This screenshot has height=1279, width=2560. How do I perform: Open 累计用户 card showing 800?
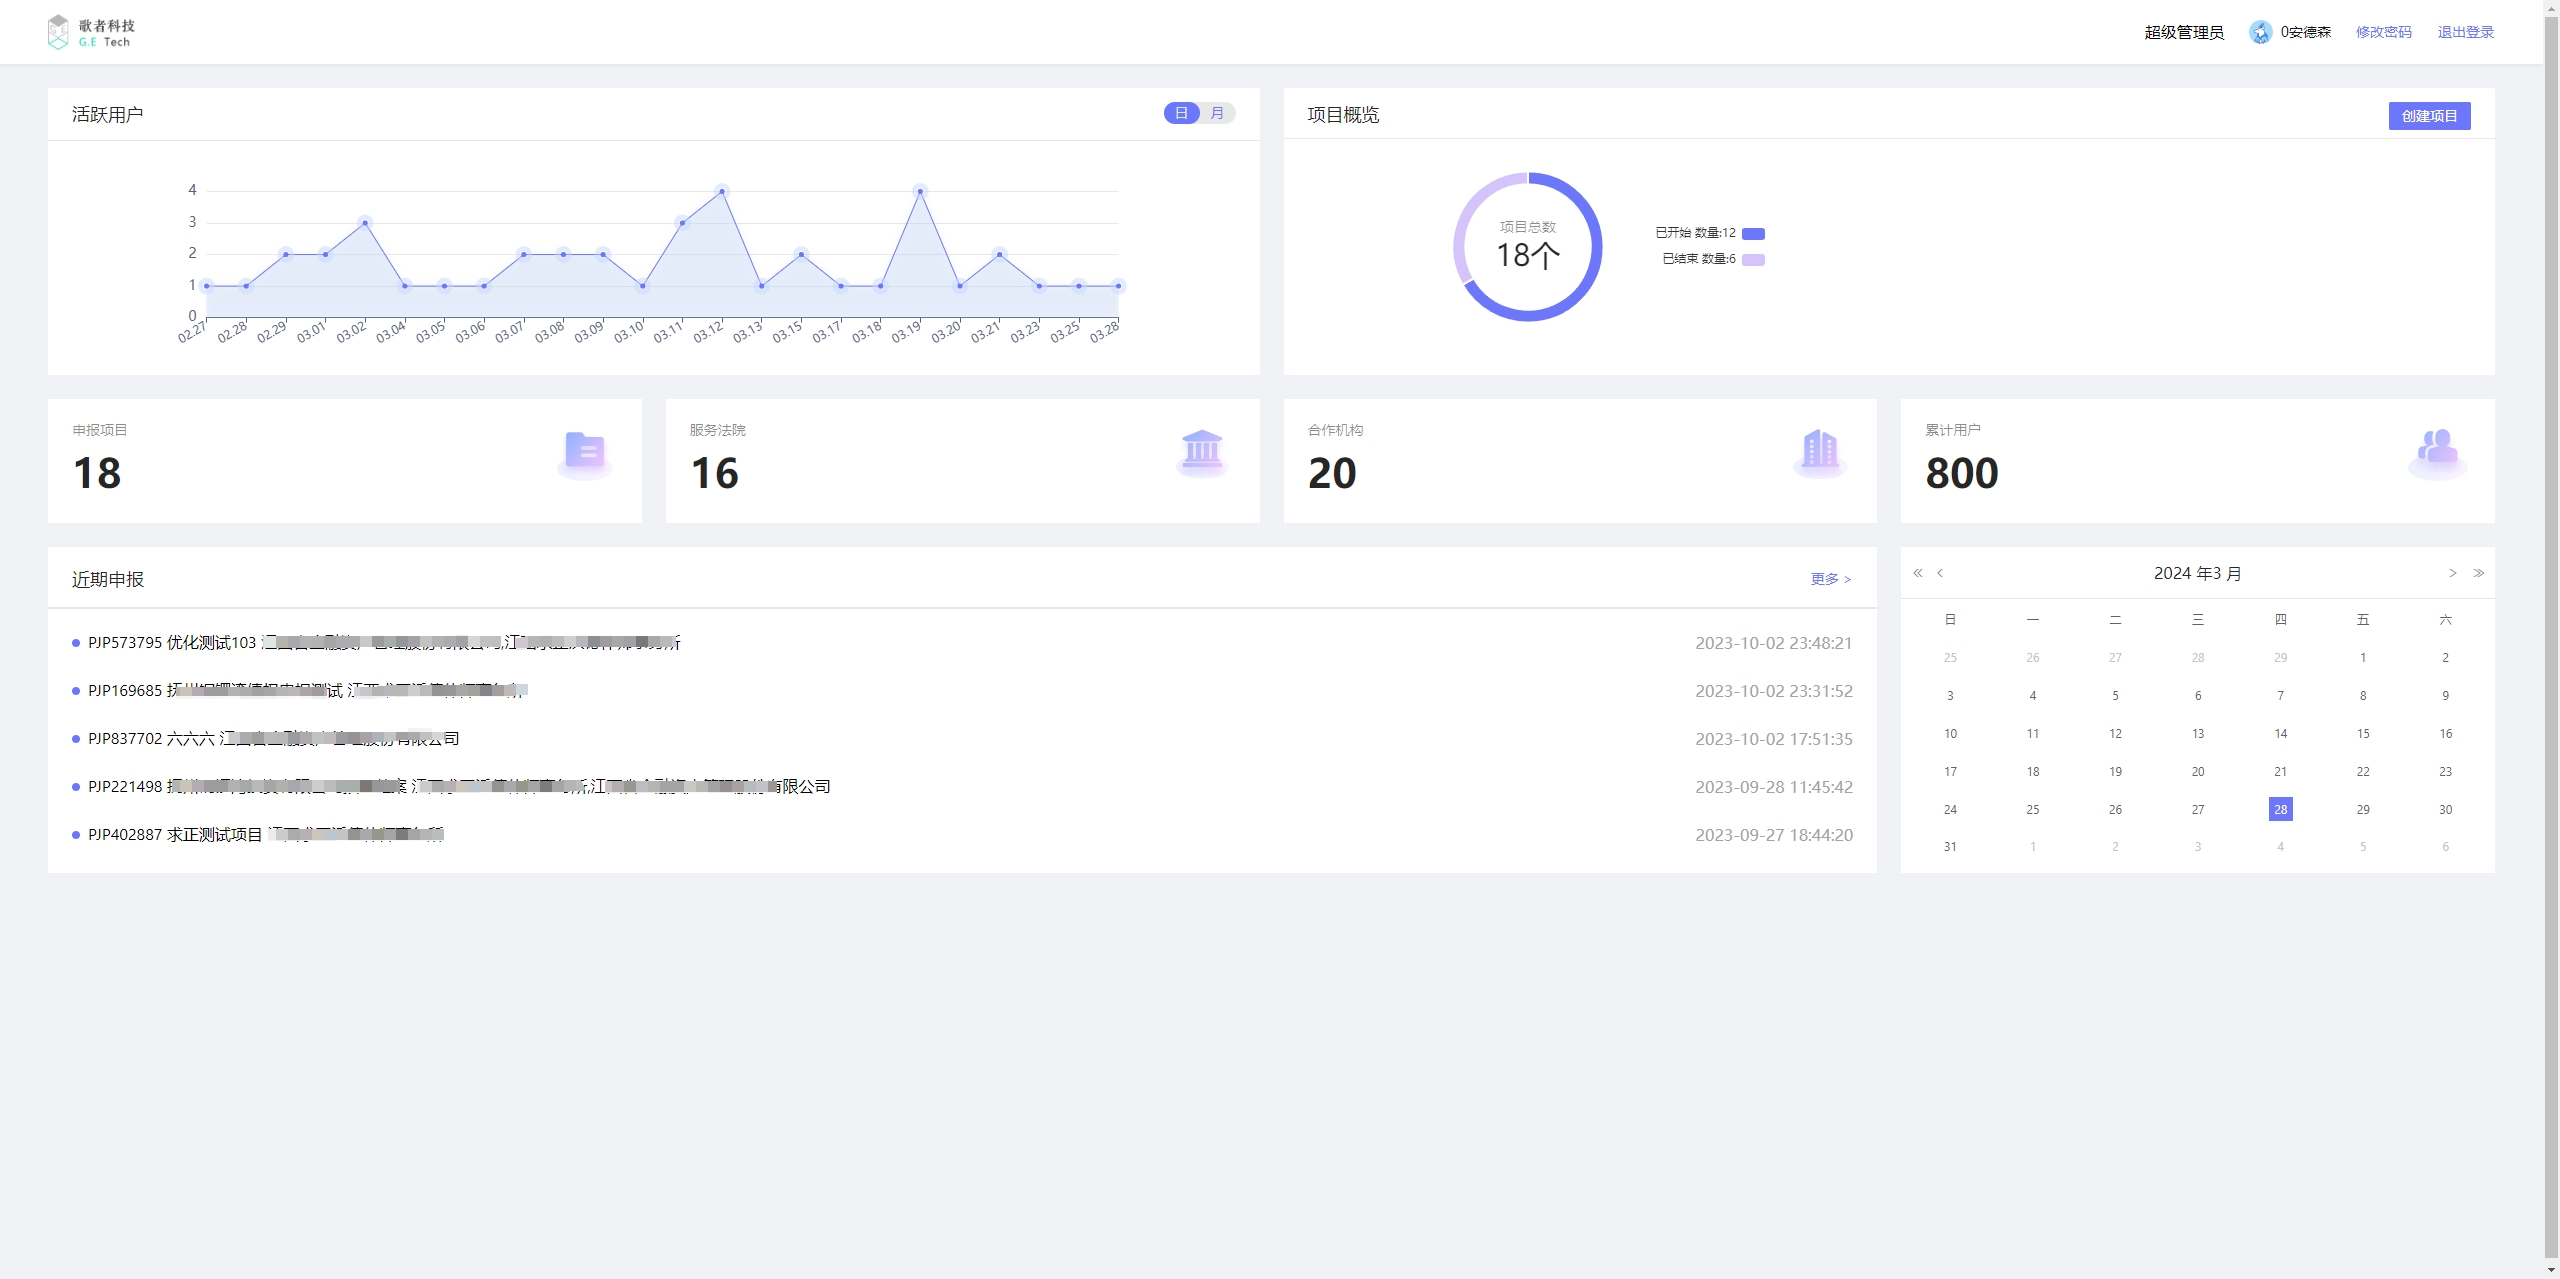[x=2197, y=461]
